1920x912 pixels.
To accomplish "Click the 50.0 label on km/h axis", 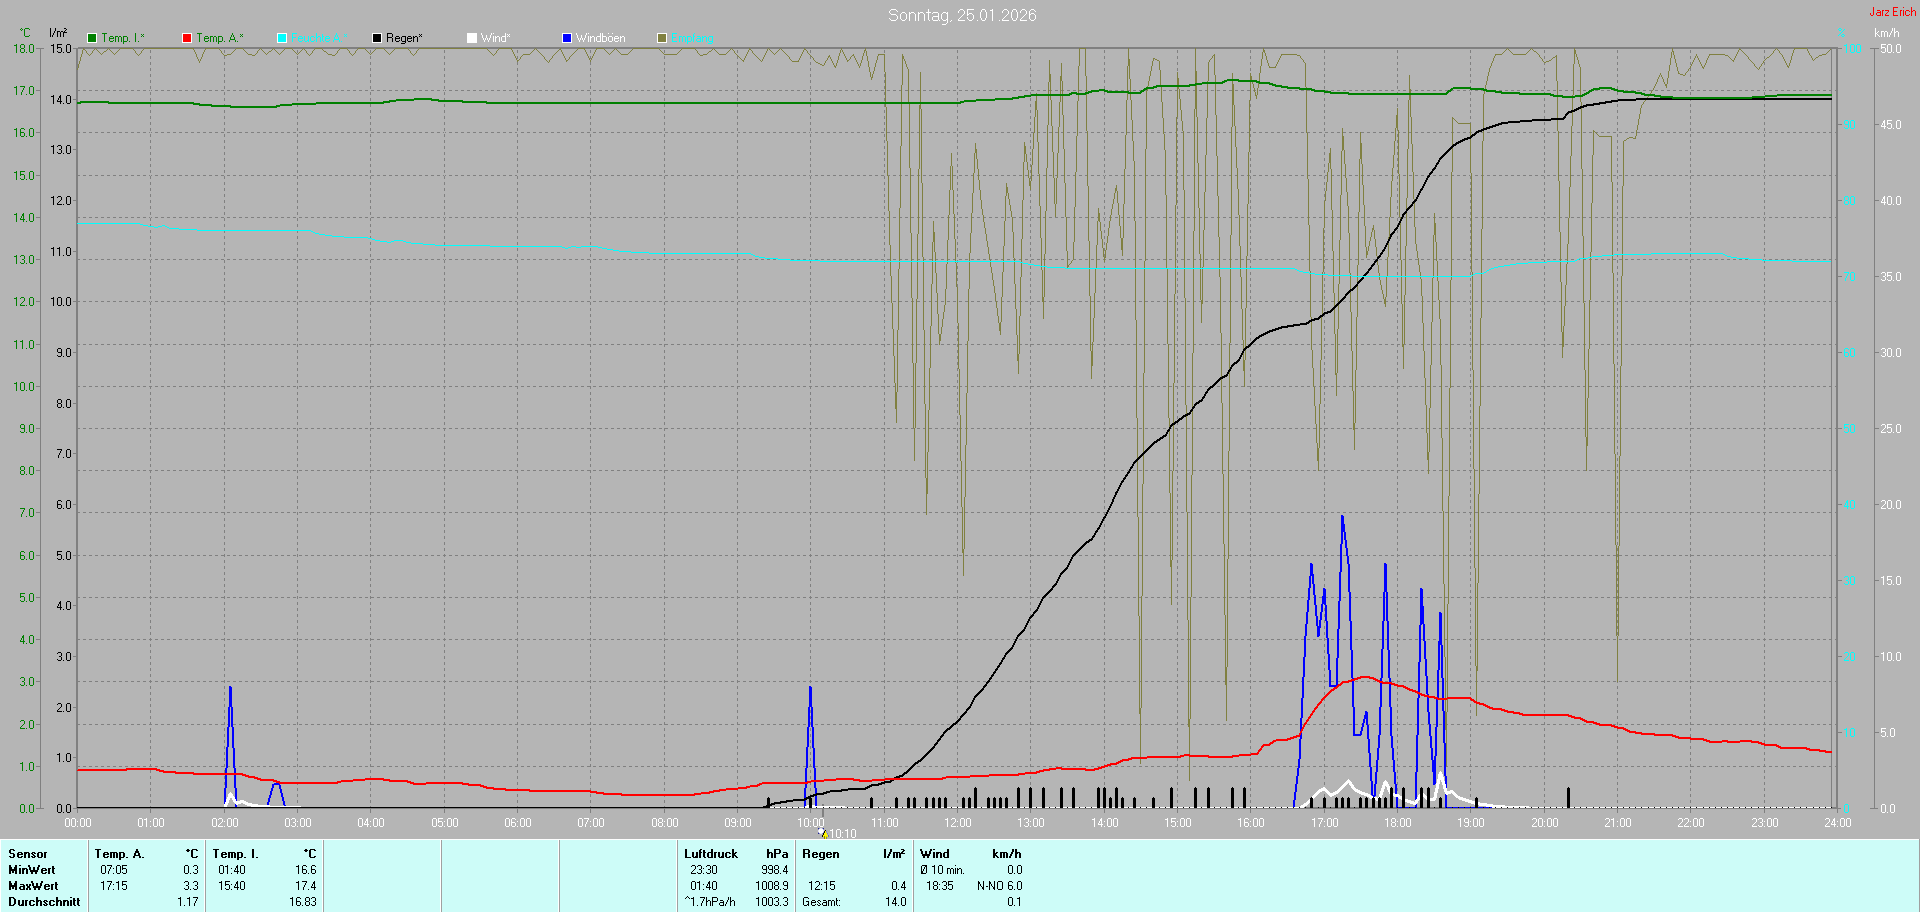I will tap(1890, 48).
